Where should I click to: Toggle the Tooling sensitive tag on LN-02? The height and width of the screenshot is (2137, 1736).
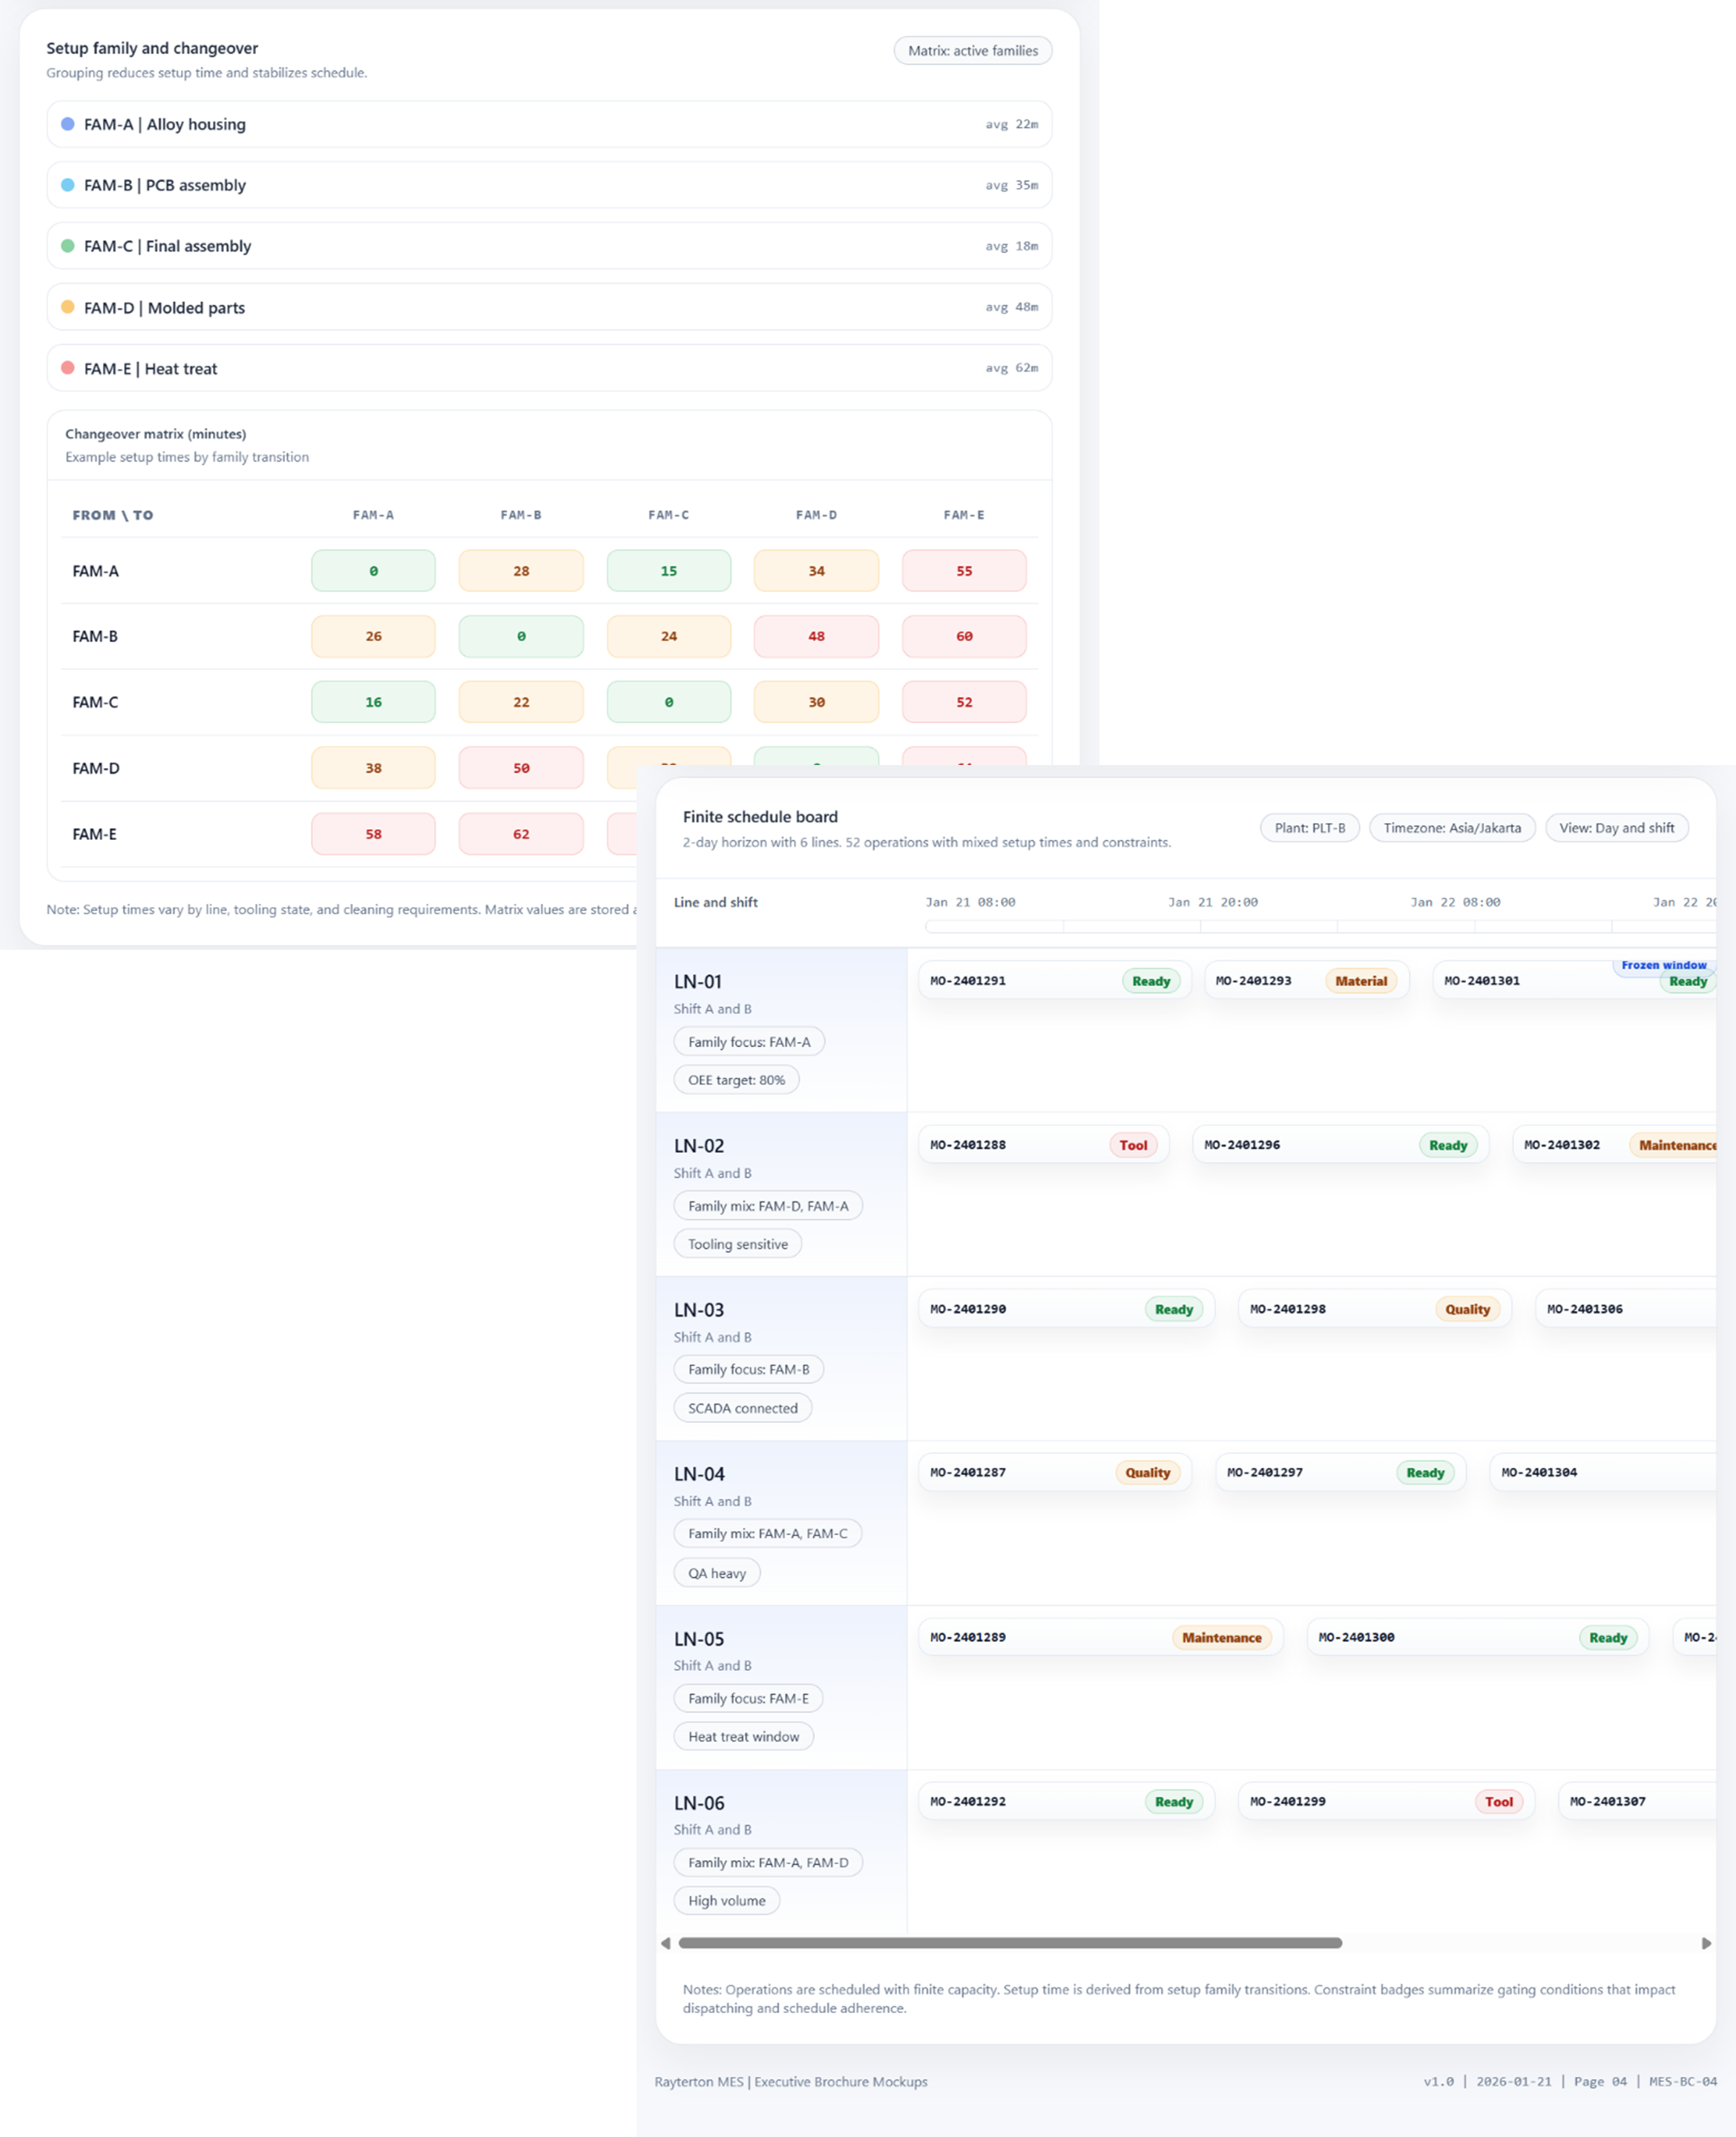tap(737, 1244)
